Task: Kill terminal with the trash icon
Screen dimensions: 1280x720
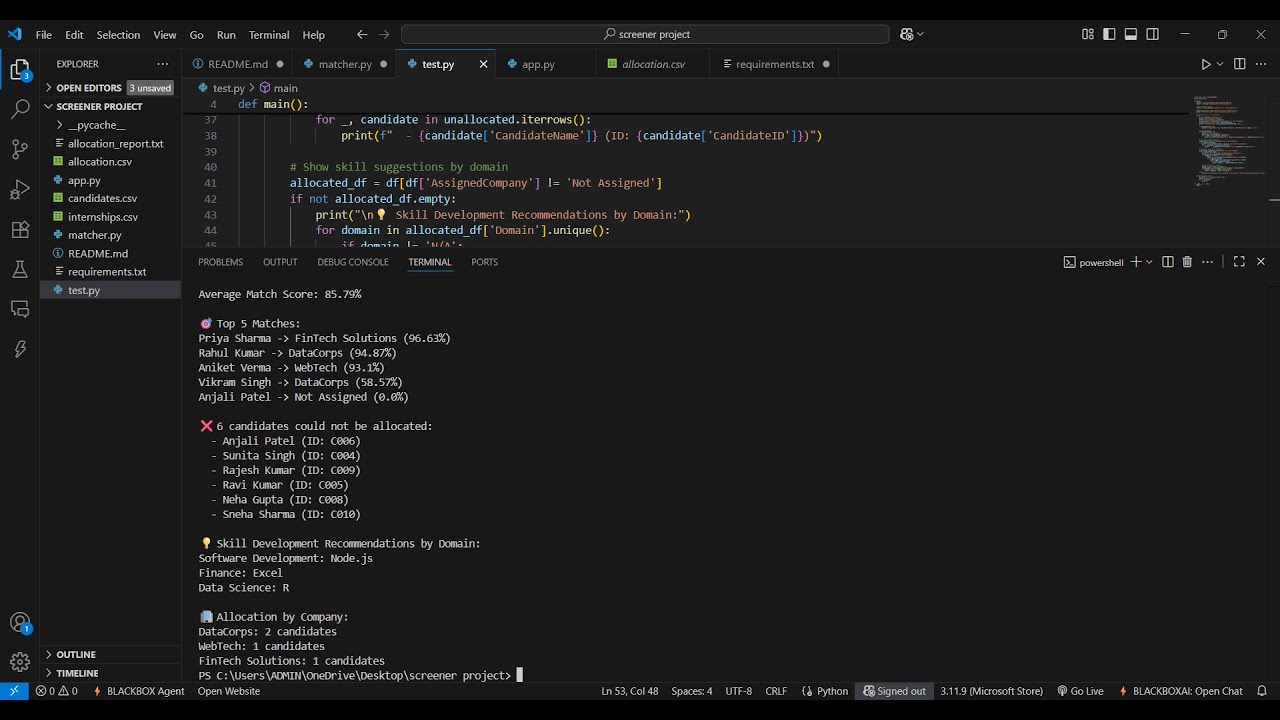Action: coord(1187,262)
